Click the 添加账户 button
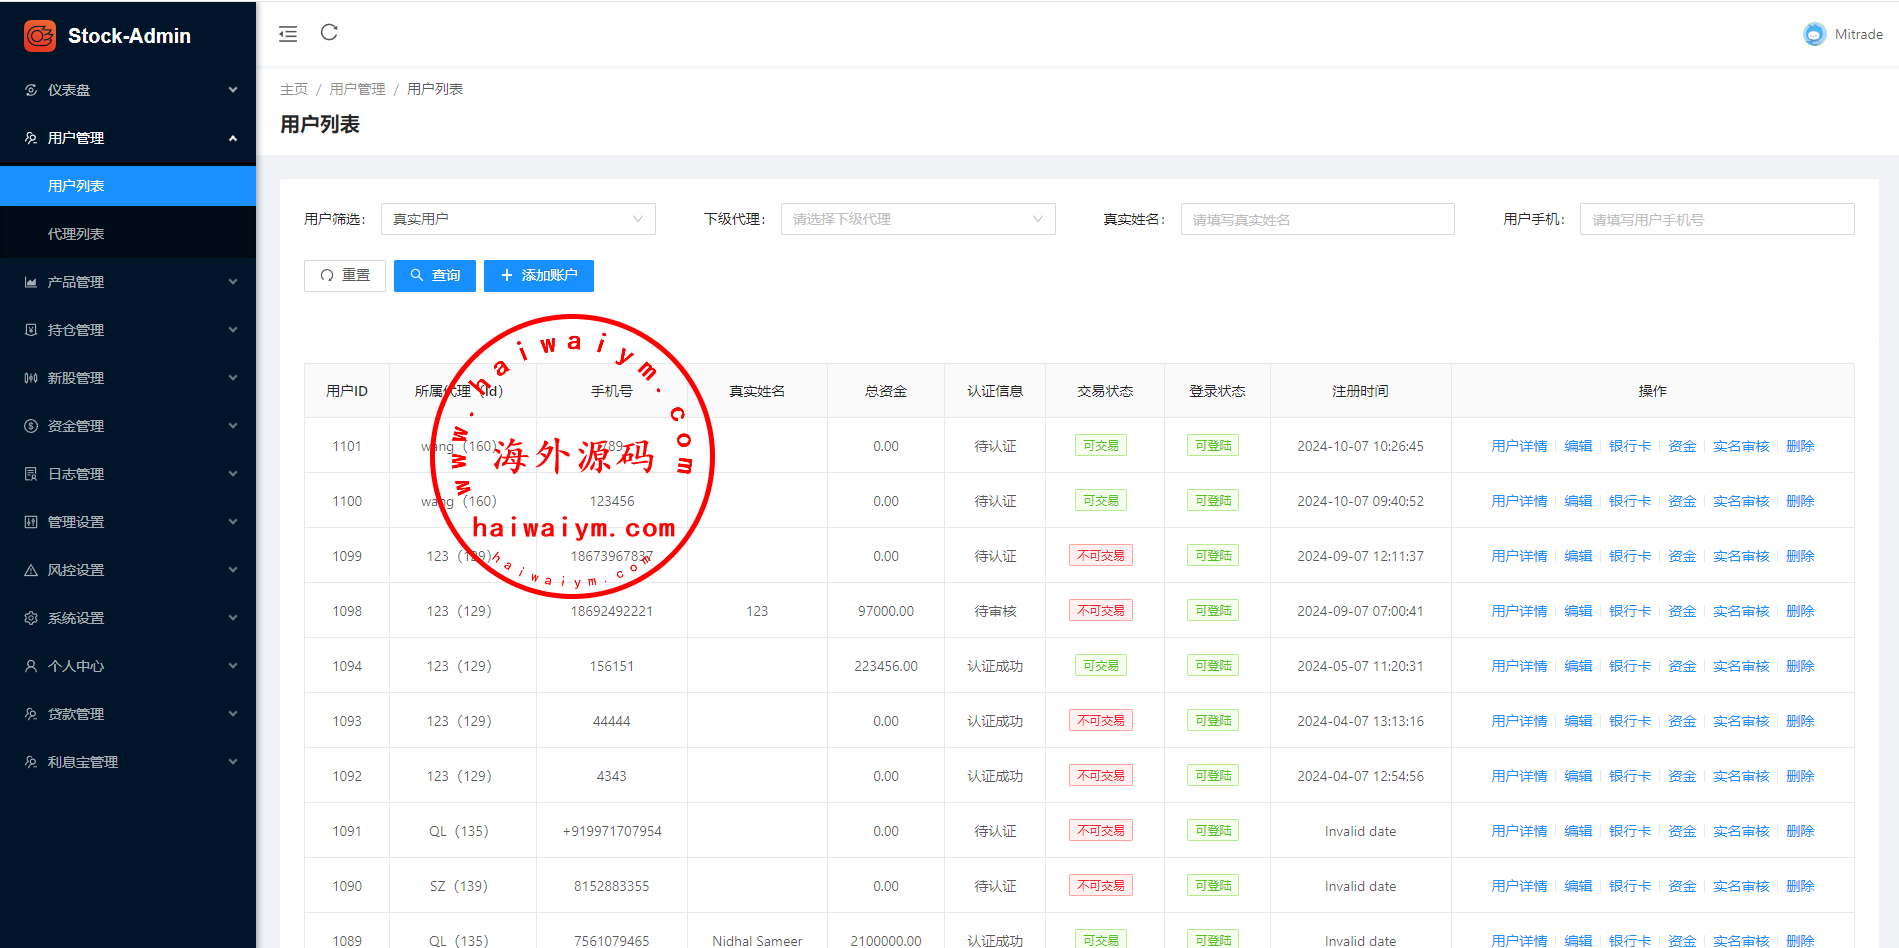The image size is (1899, 948). (x=538, y=276)
